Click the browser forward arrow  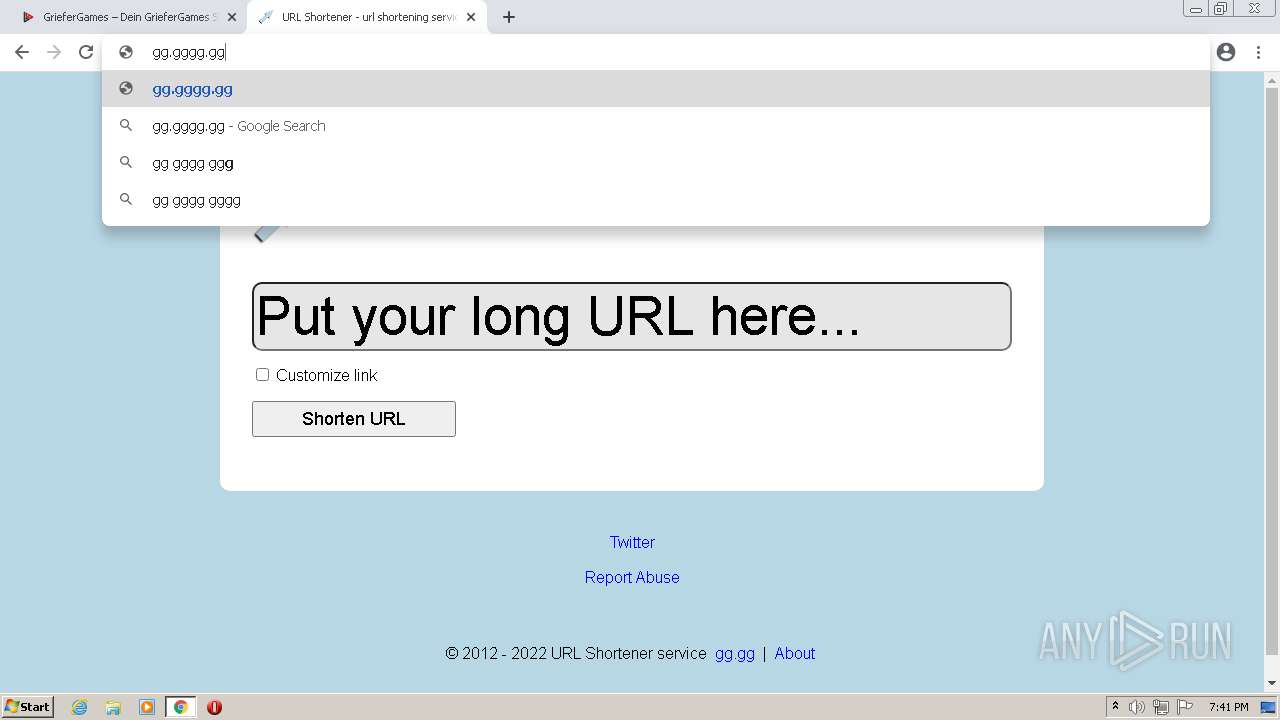(x=54, y=52)
